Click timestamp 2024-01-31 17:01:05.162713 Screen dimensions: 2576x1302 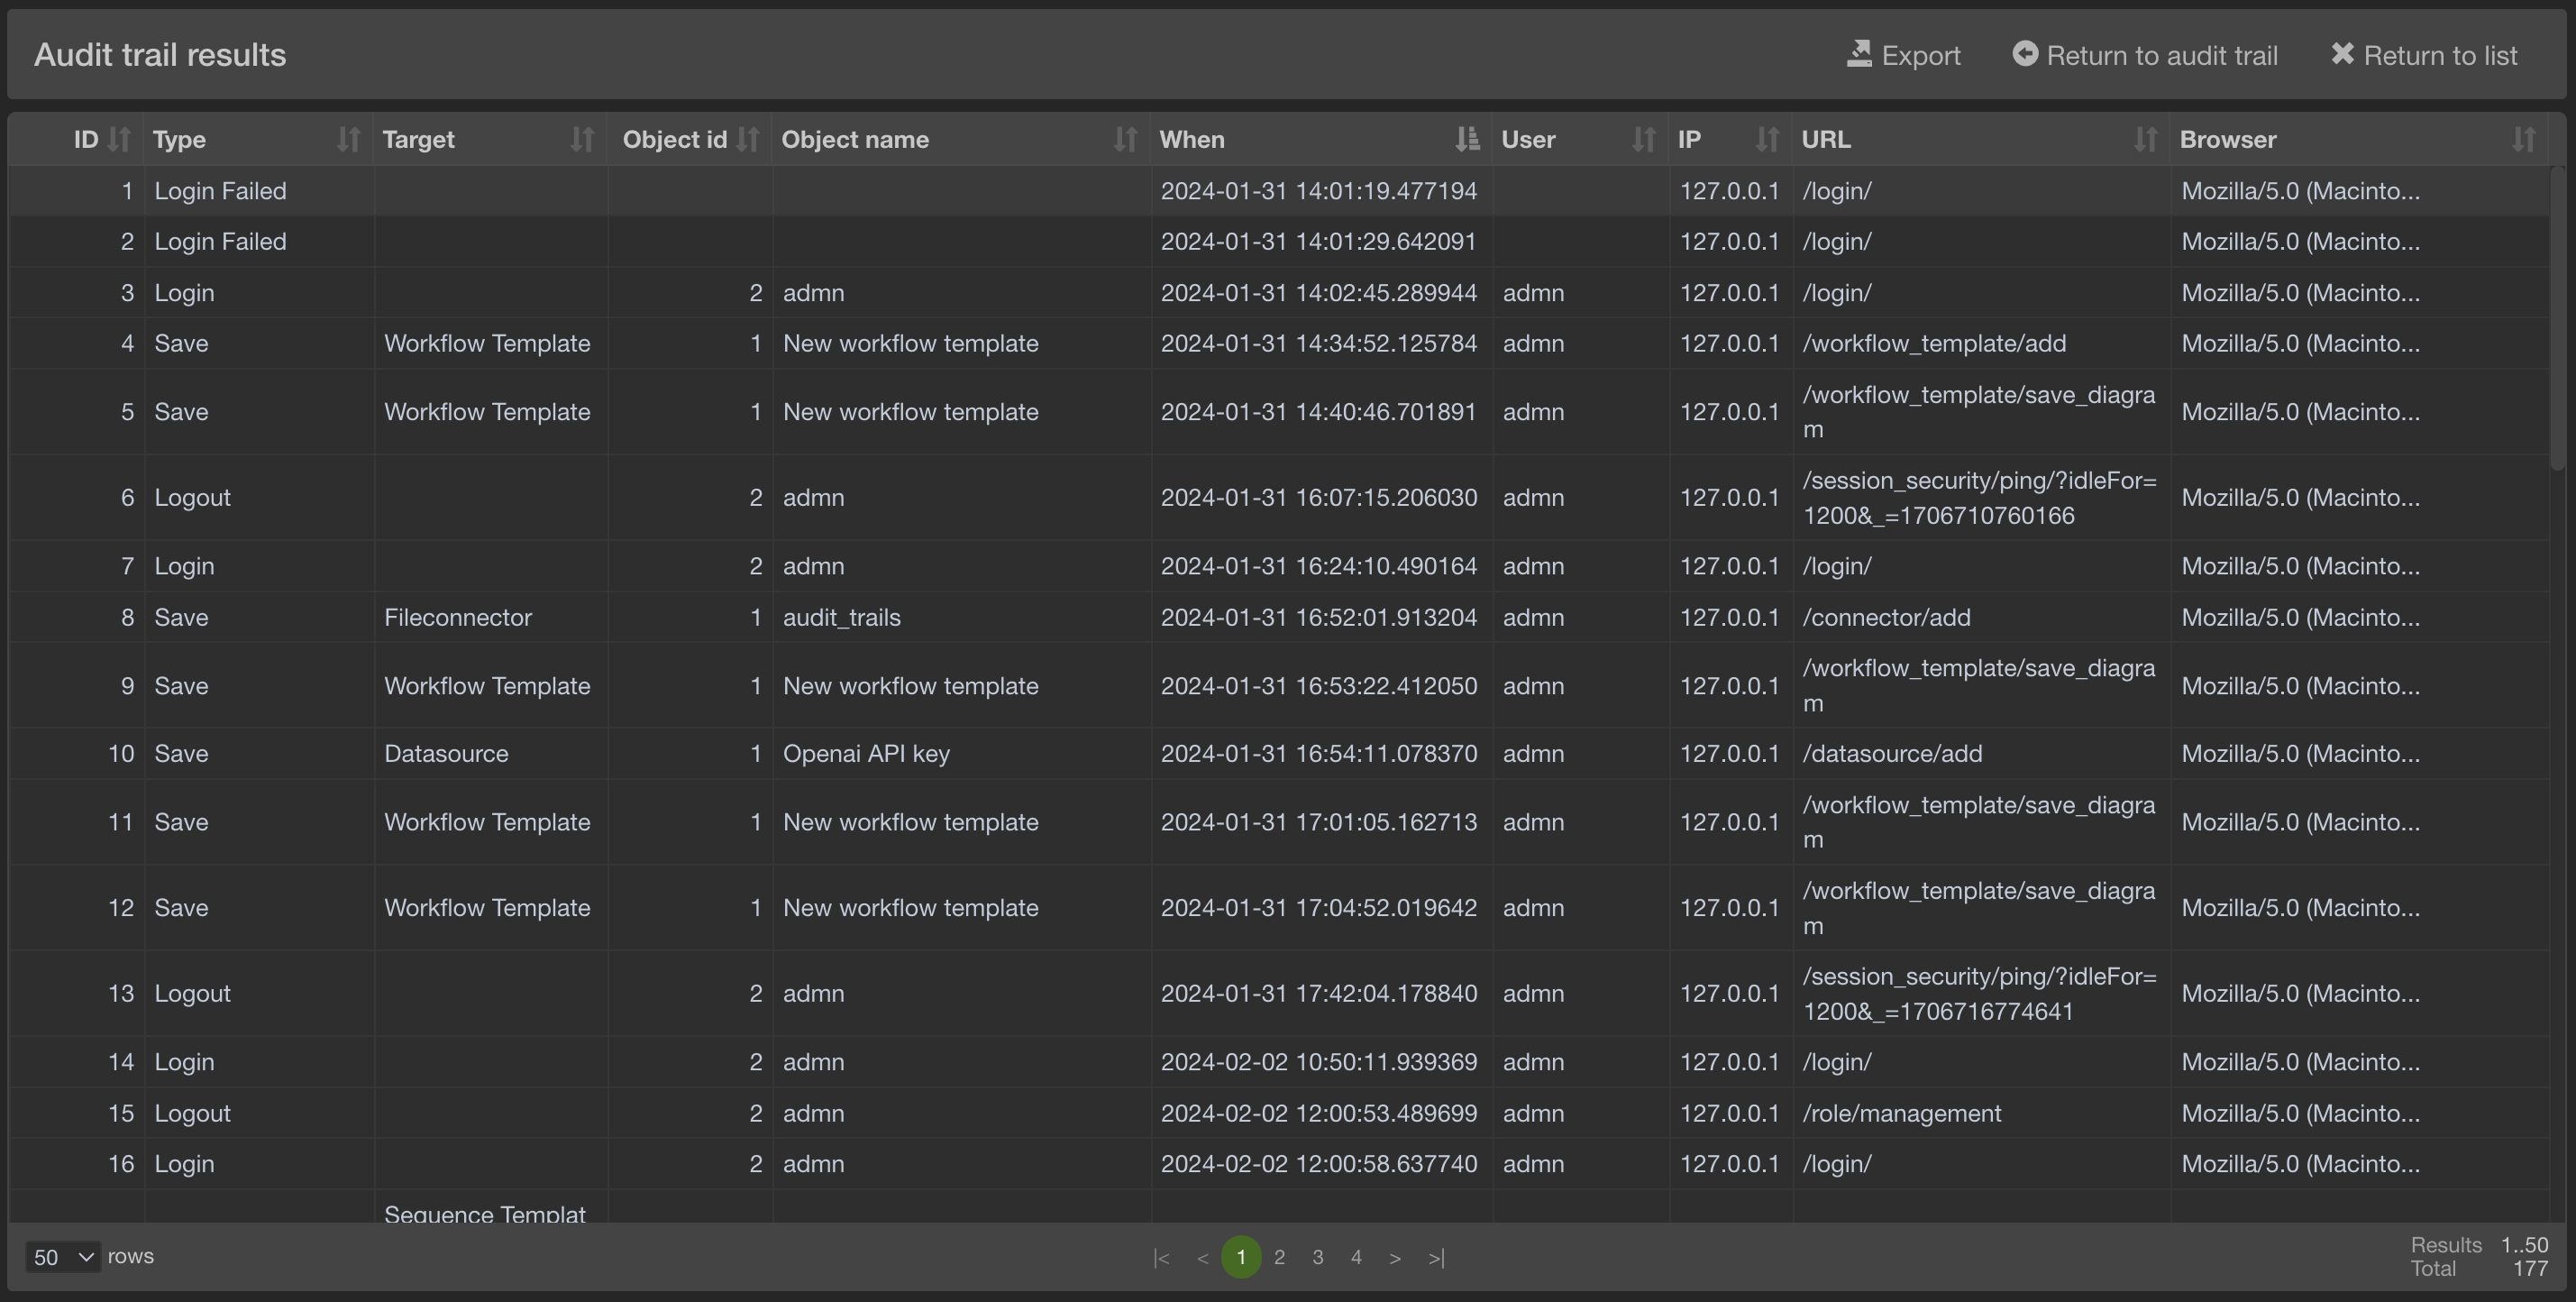pos(1319,822)
